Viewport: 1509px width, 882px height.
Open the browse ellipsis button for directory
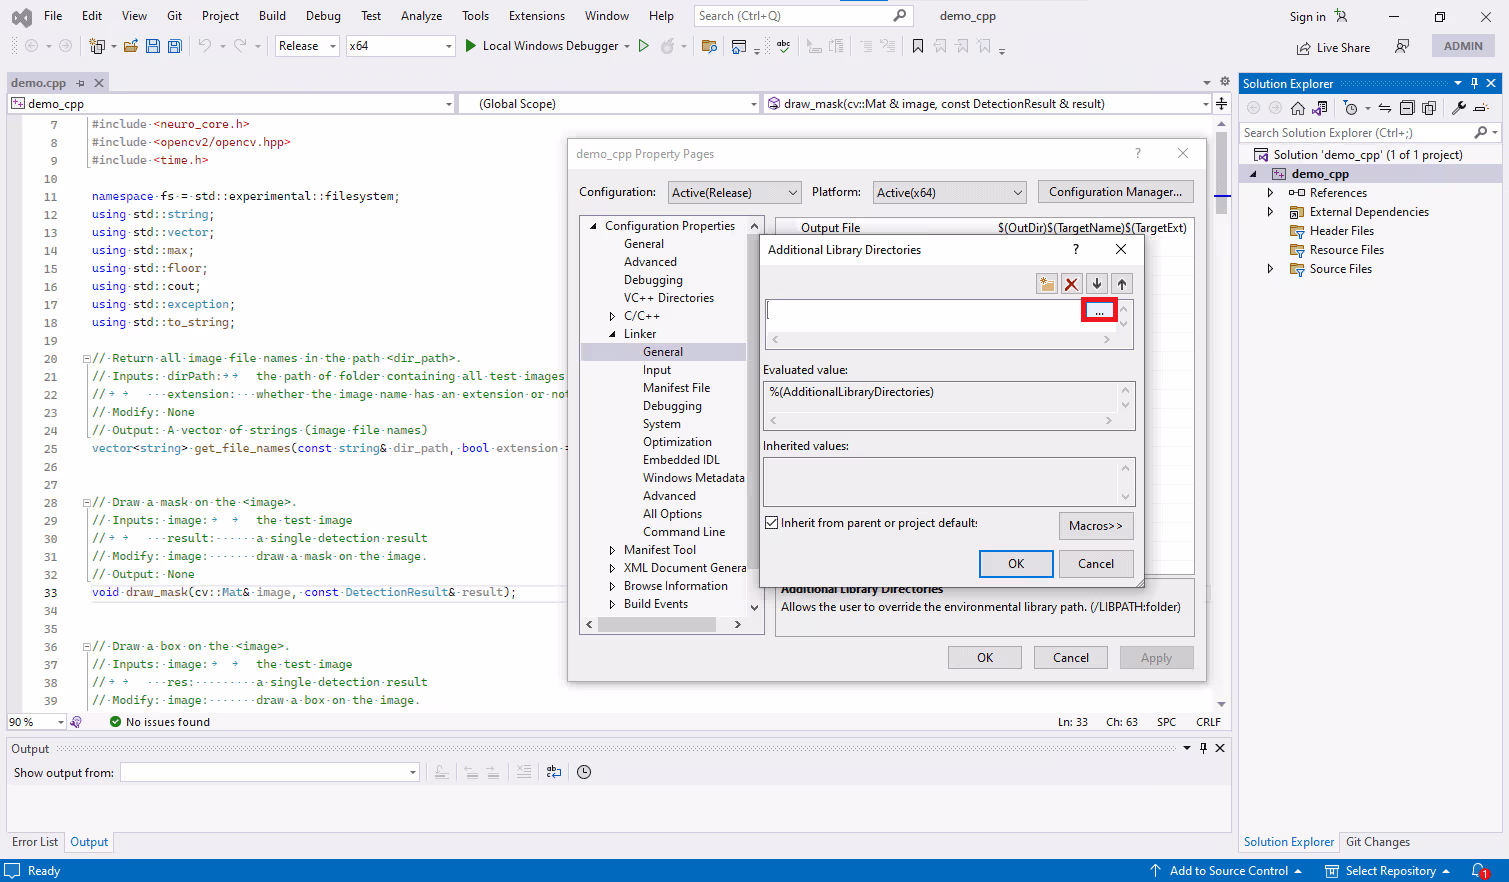click(x=1099, y=311)
